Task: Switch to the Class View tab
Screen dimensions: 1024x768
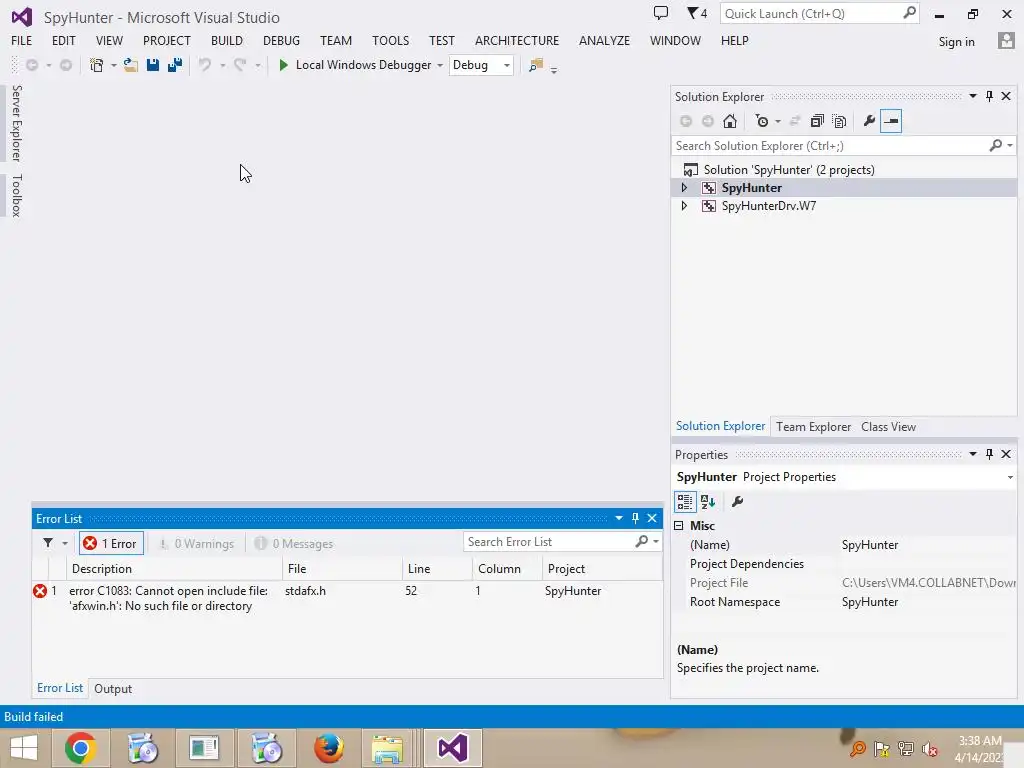Action: (888, 427)
